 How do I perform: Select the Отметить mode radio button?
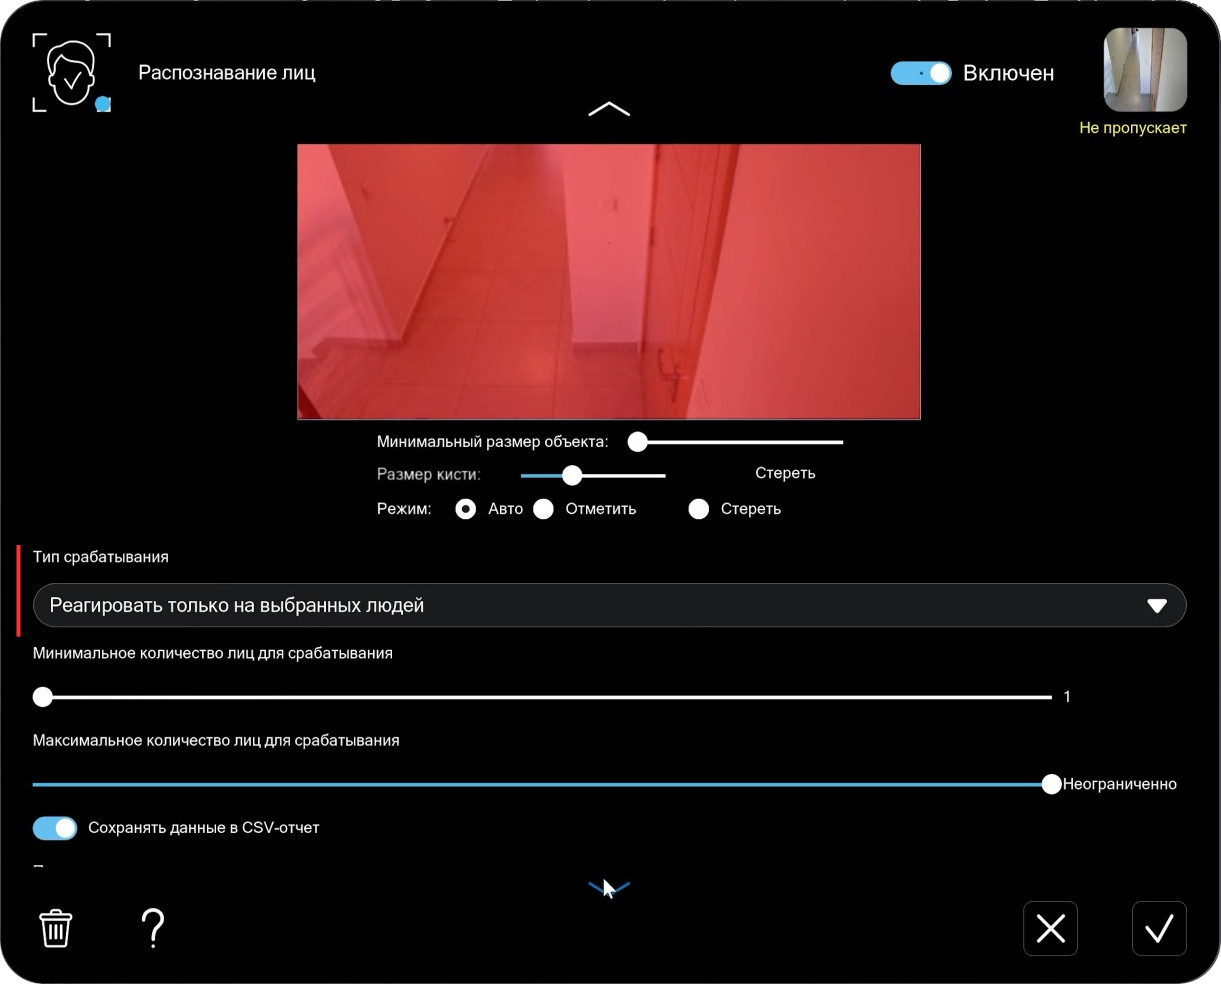pos(543,509)
